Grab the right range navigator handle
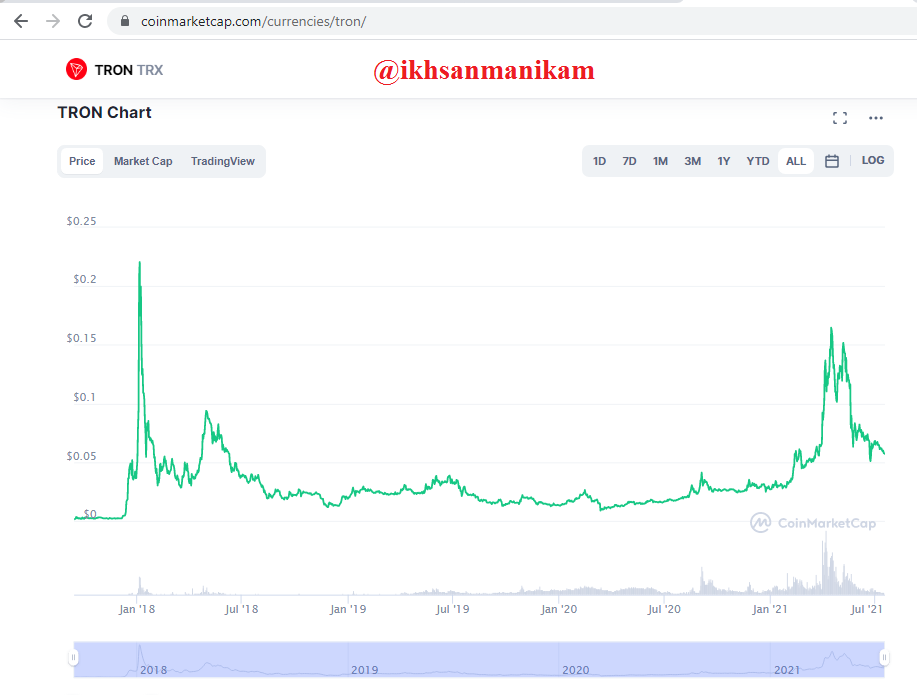 click(x=884, y=658)
